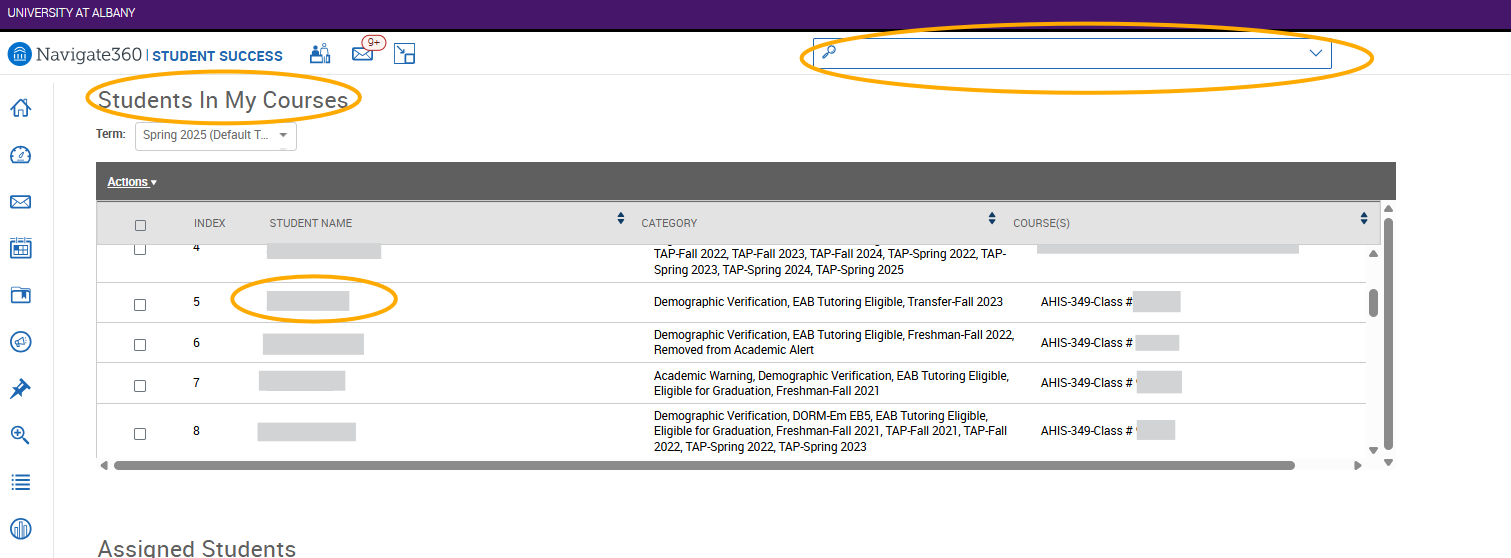Open advanced search magnifier icon in sidebar

tap(20, 435)
